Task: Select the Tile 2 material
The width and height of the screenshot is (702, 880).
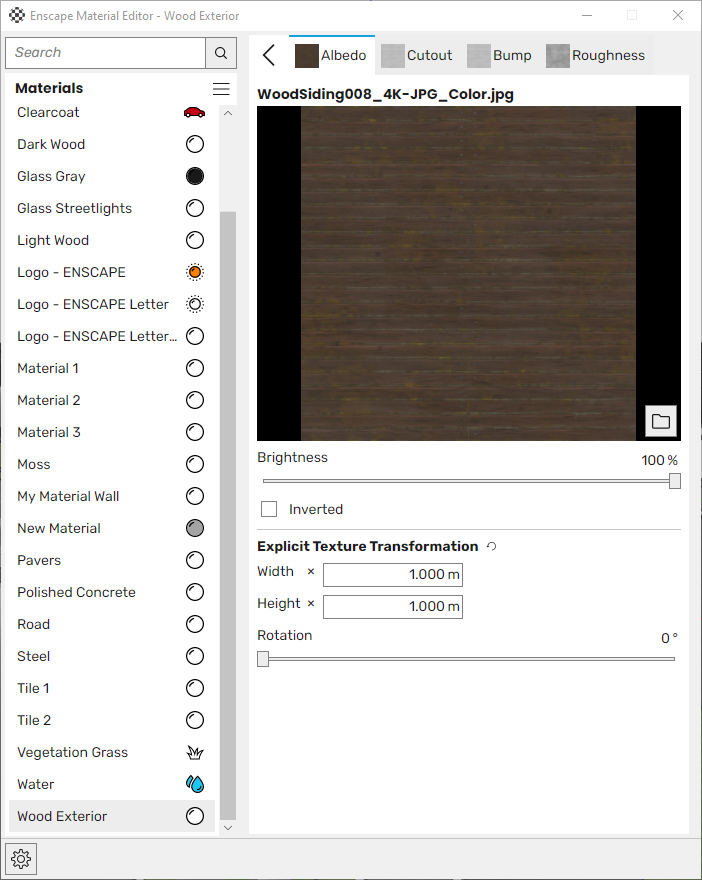Action: [x=112, y=720]
